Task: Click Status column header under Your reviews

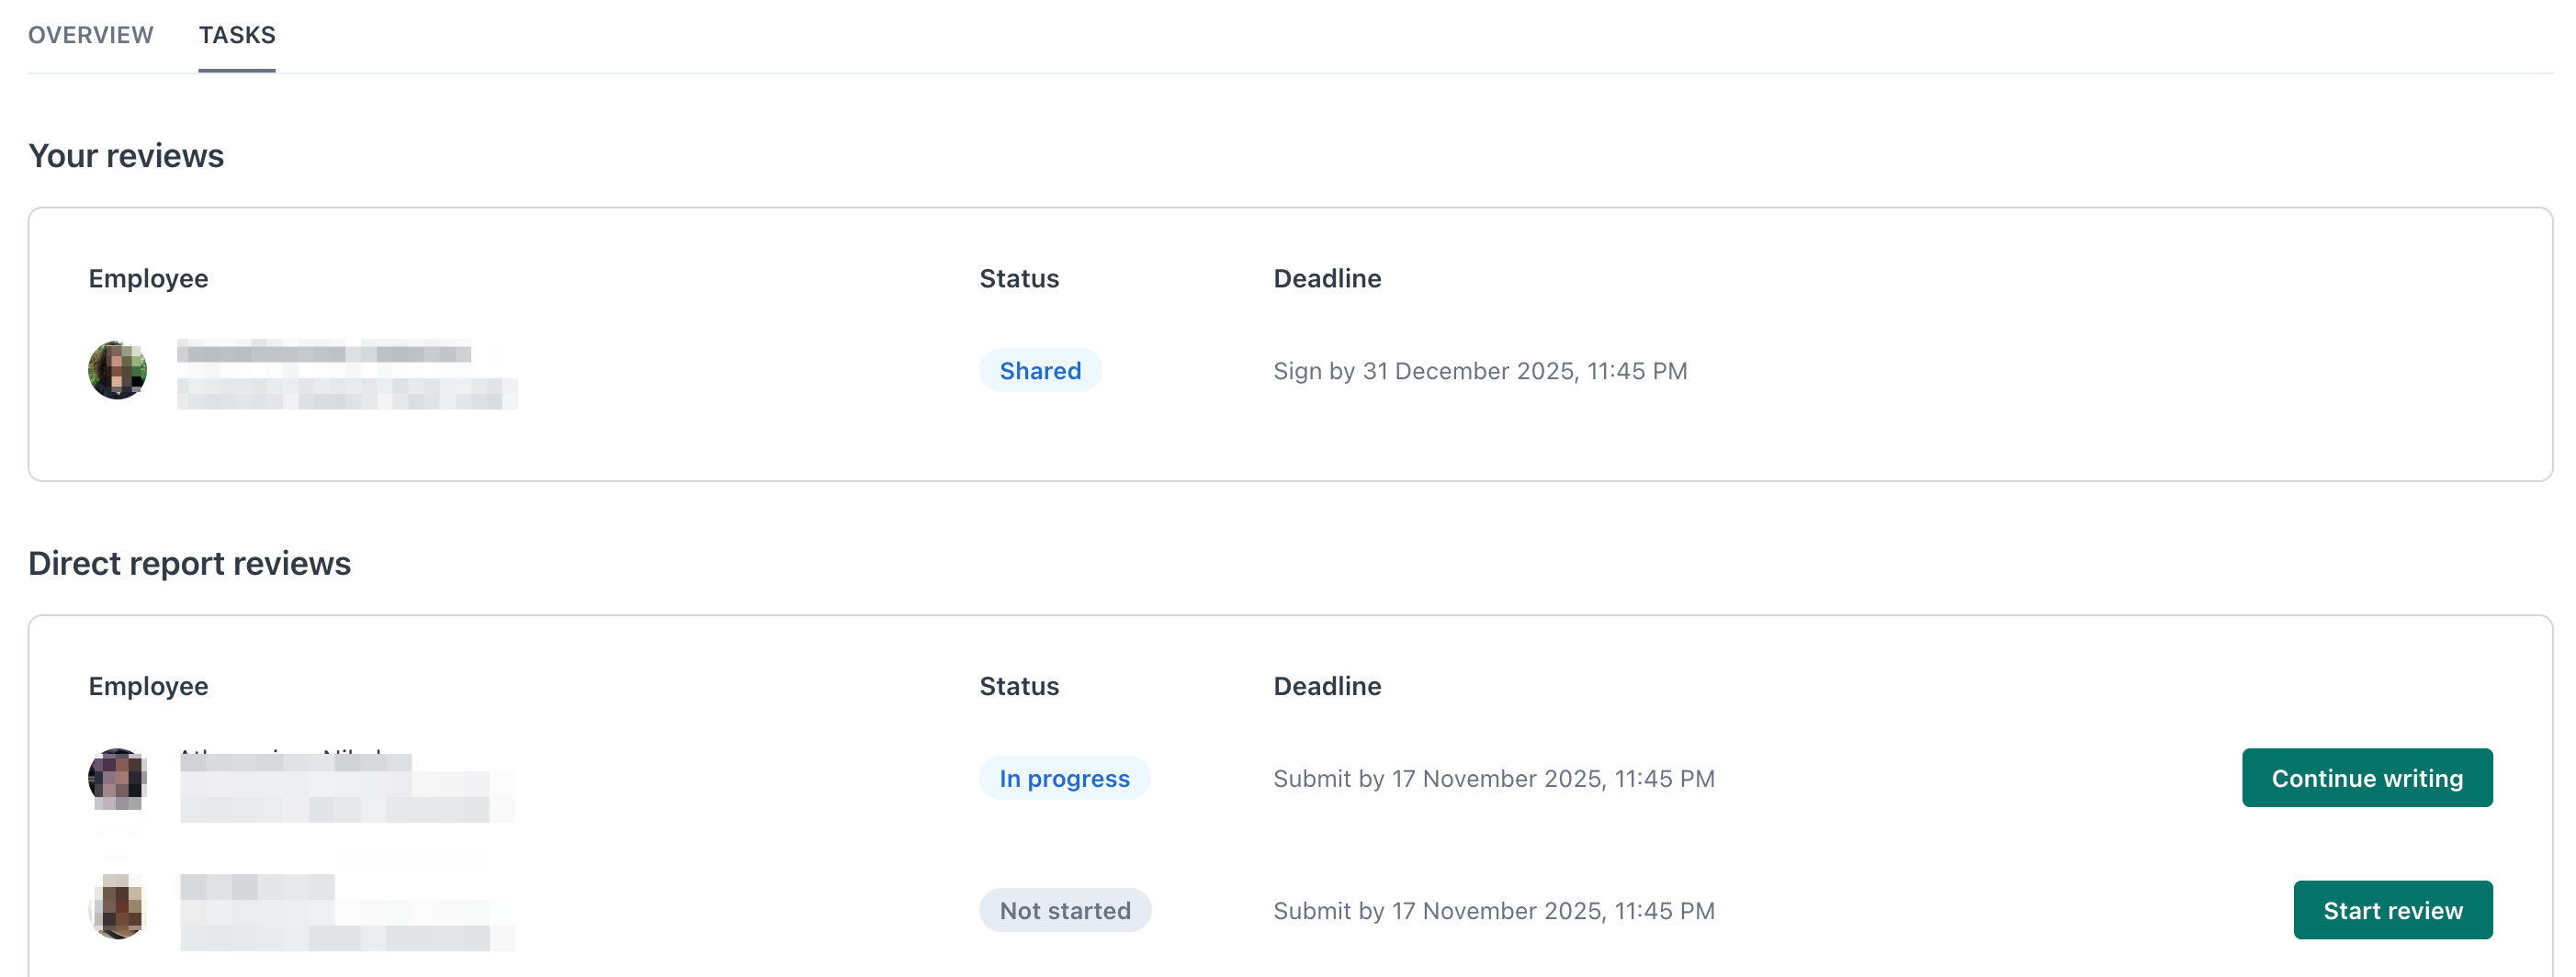Action: pos(1018,278)
